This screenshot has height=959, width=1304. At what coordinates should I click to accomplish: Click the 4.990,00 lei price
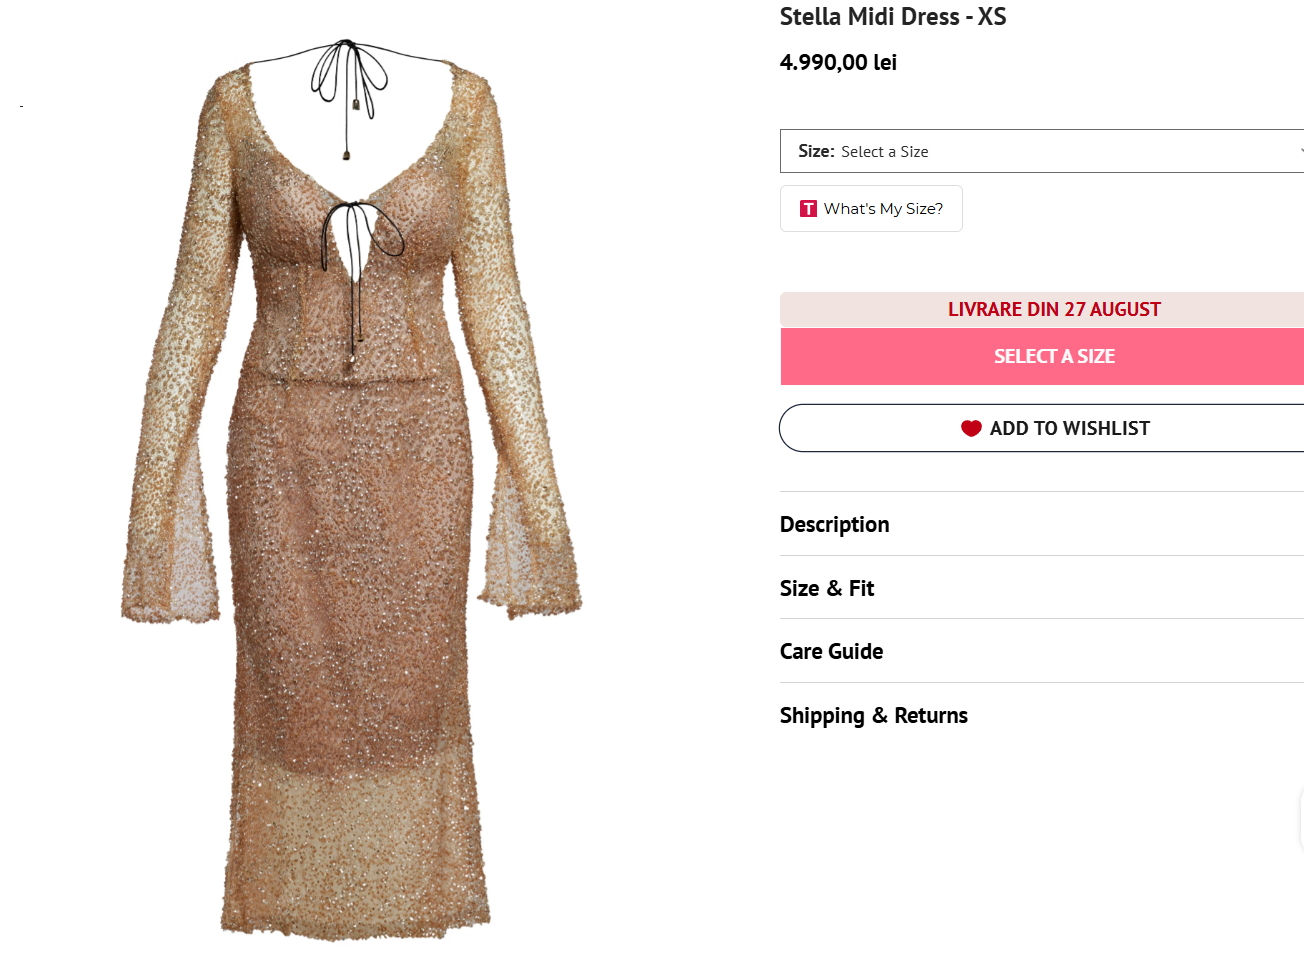click(x=838, y=62)
